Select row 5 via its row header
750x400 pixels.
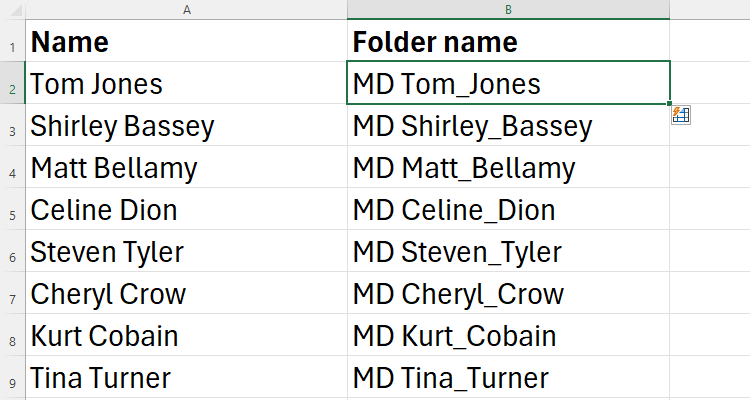(x=11, y=214)
